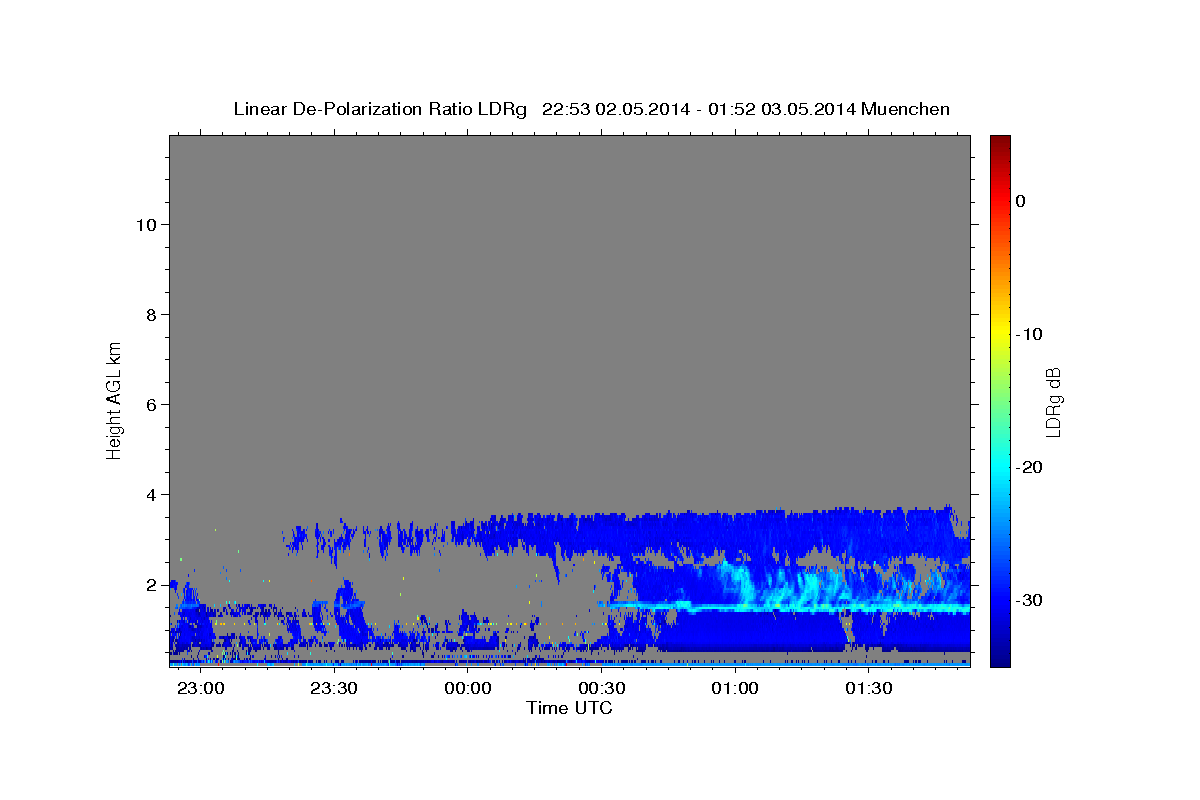Click the colorbar value -30 label
Image resolution: width=1200 pixels, height=800 pixels.
(x=1030, y=600)
